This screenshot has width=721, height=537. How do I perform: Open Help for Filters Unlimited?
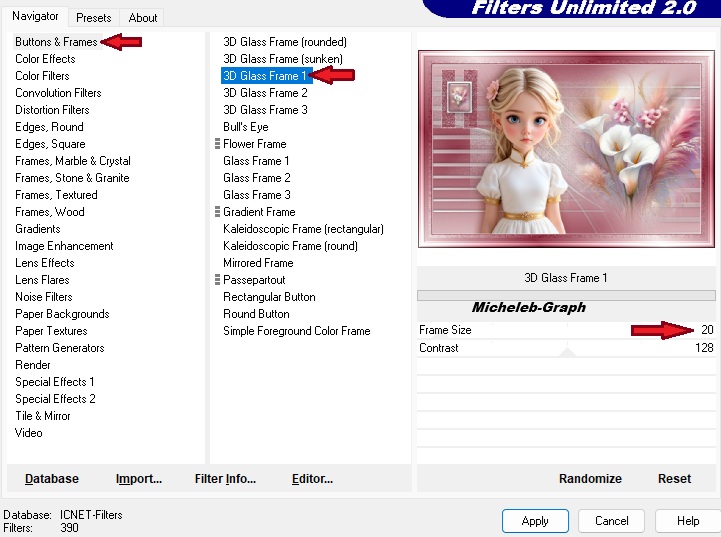[688, 521]
